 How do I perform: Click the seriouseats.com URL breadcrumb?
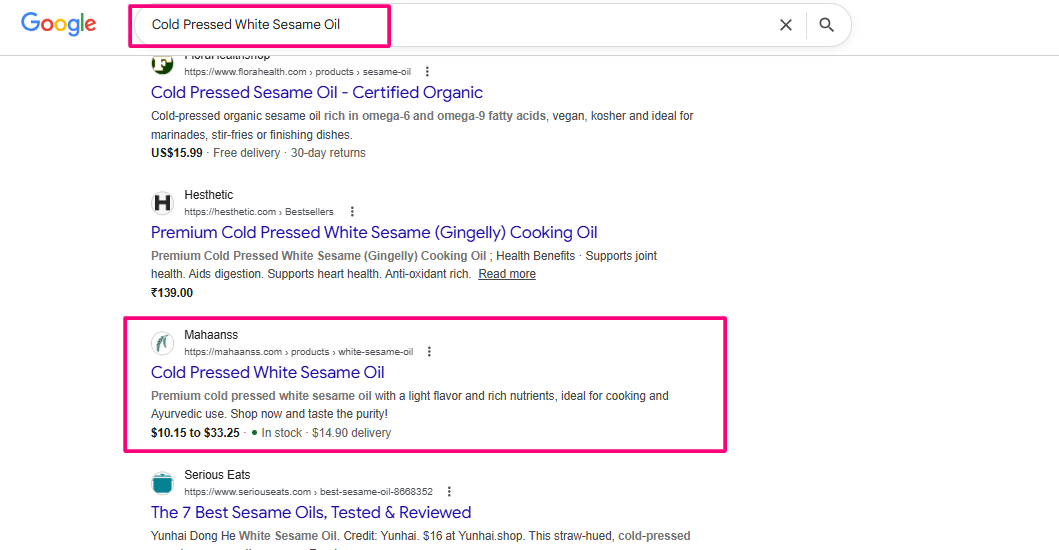tap(308, 491)
